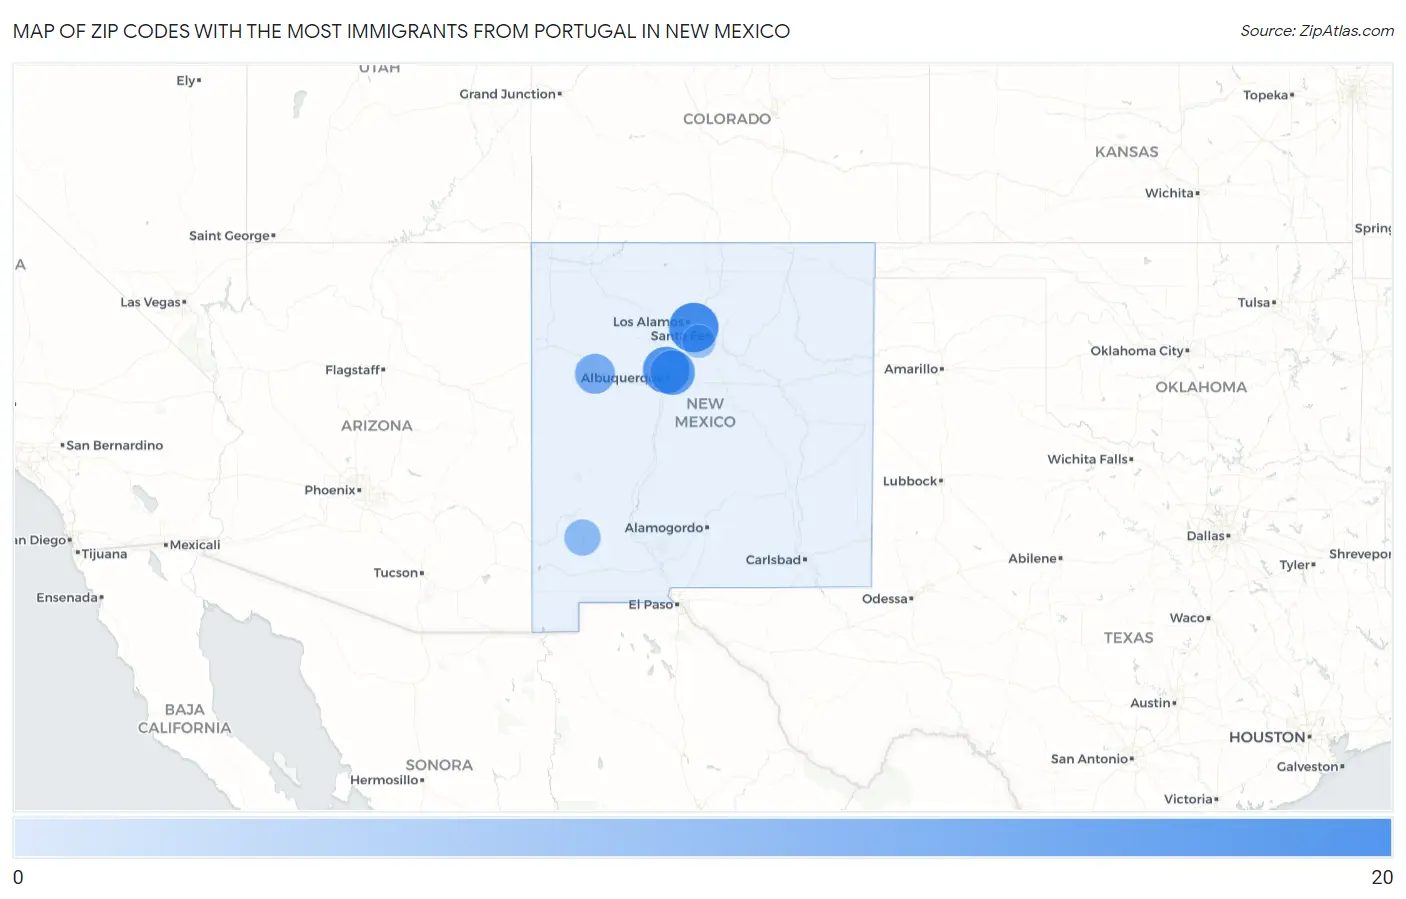Screen dimensions: 1406x899
Task: Click the Saint George city label
Action: [x=230, y=236]
